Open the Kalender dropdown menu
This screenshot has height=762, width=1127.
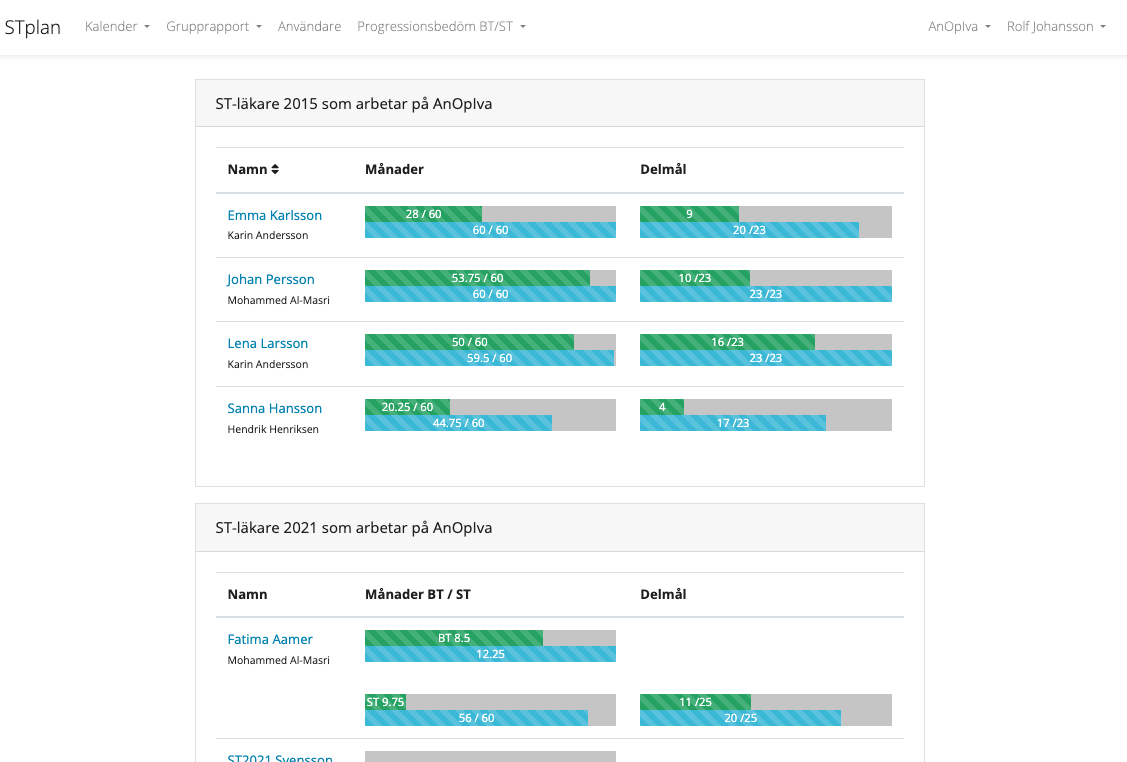116,26
